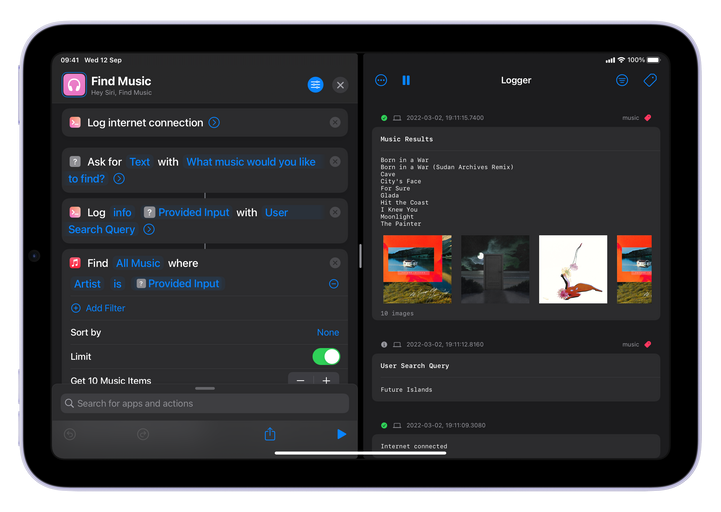
Task: Open the first album artwork thumbnail
Action: [x=417, y=269]
